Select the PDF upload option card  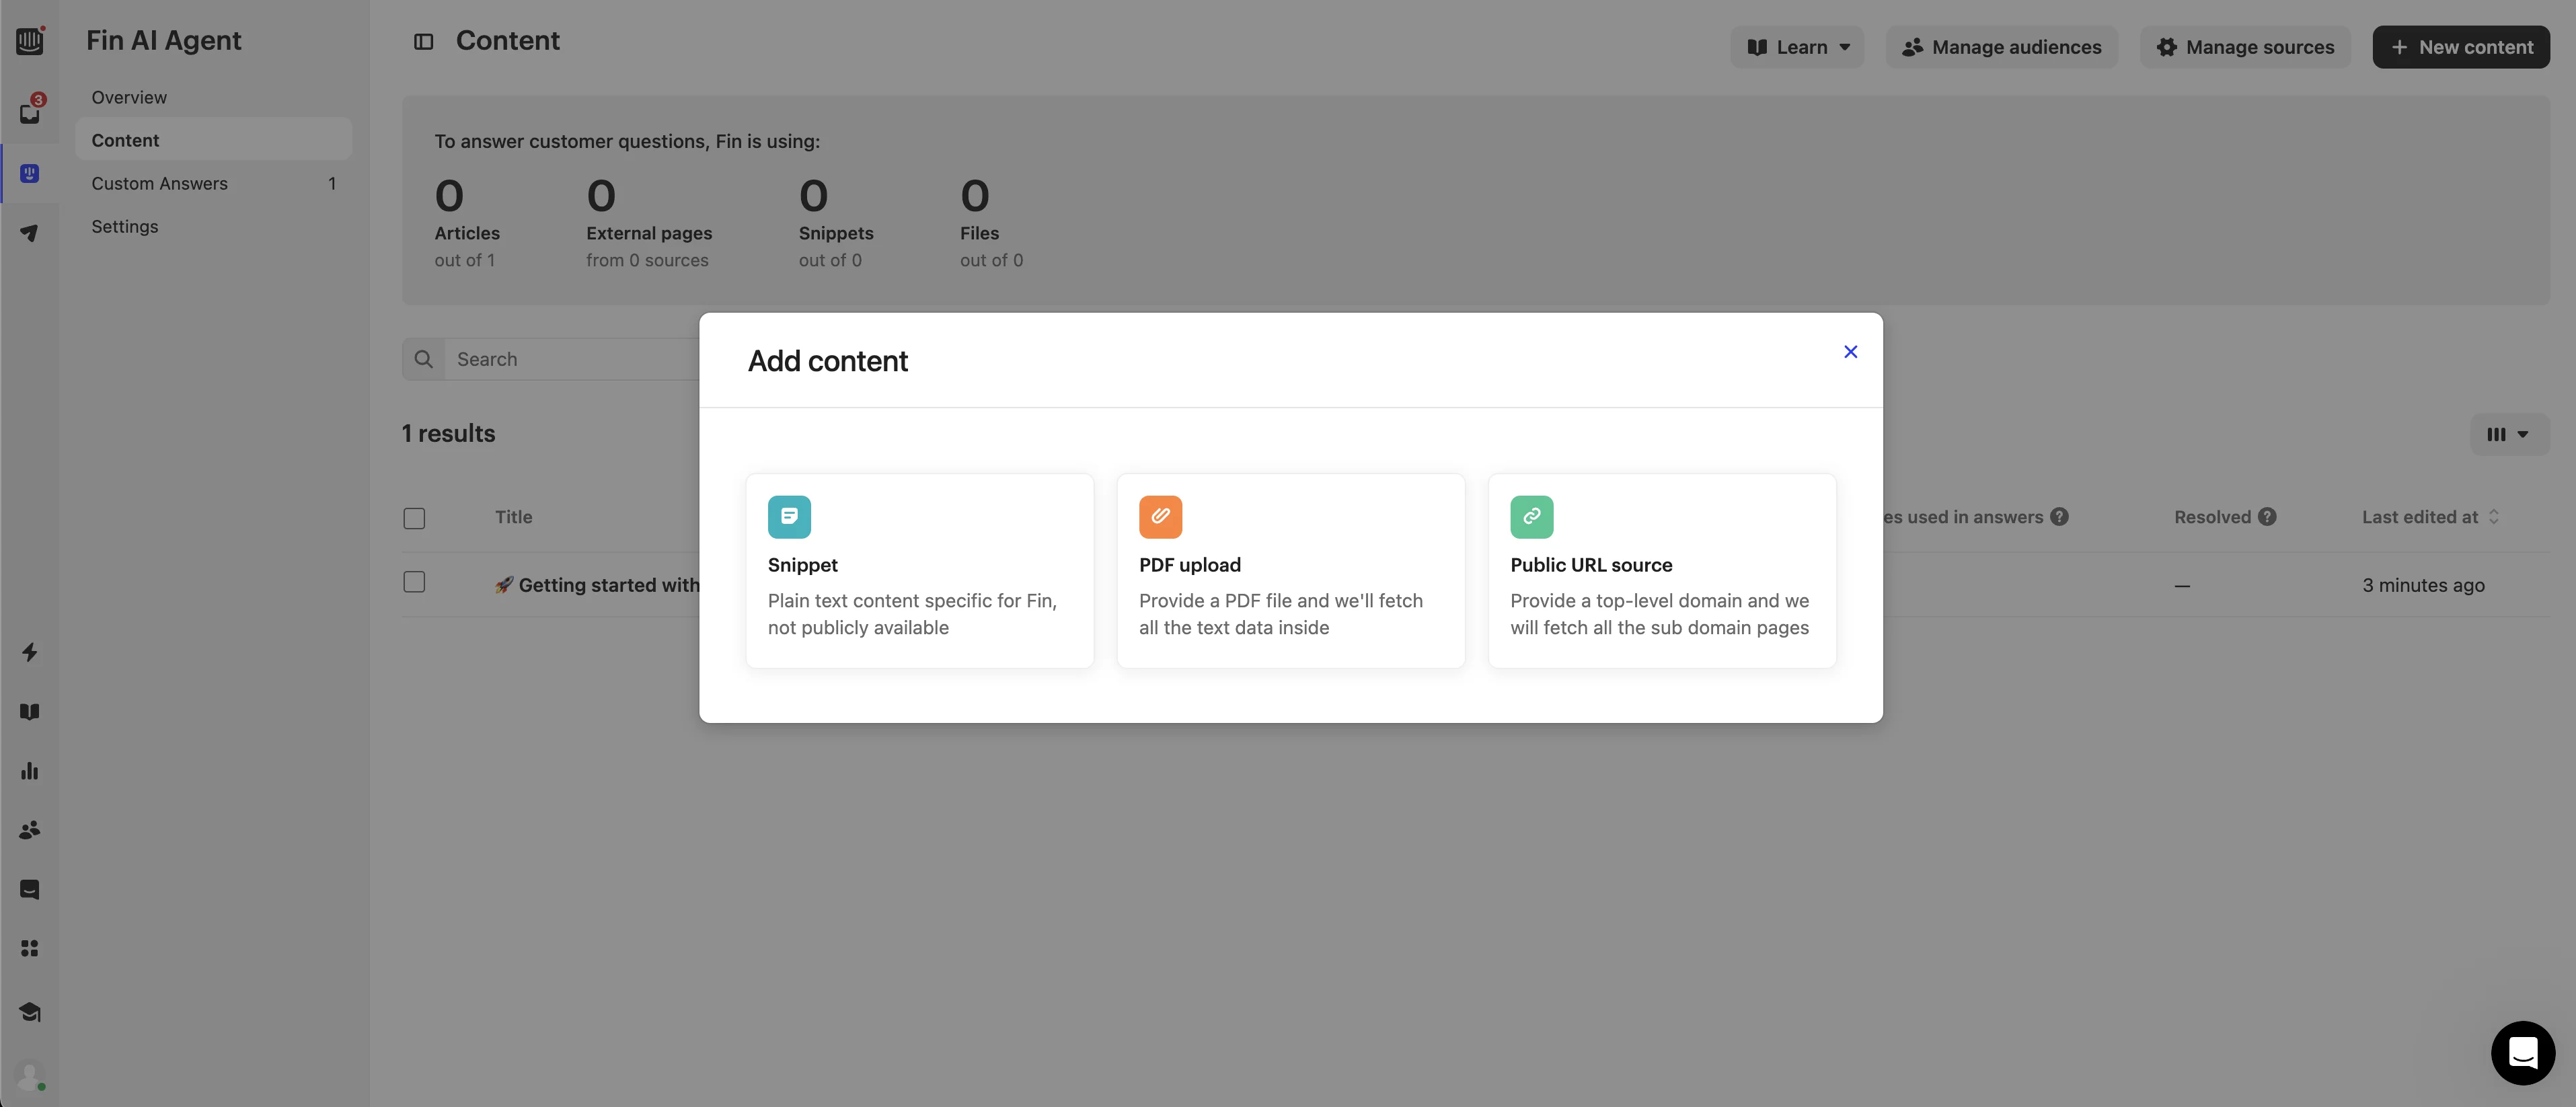[1290, 570]
